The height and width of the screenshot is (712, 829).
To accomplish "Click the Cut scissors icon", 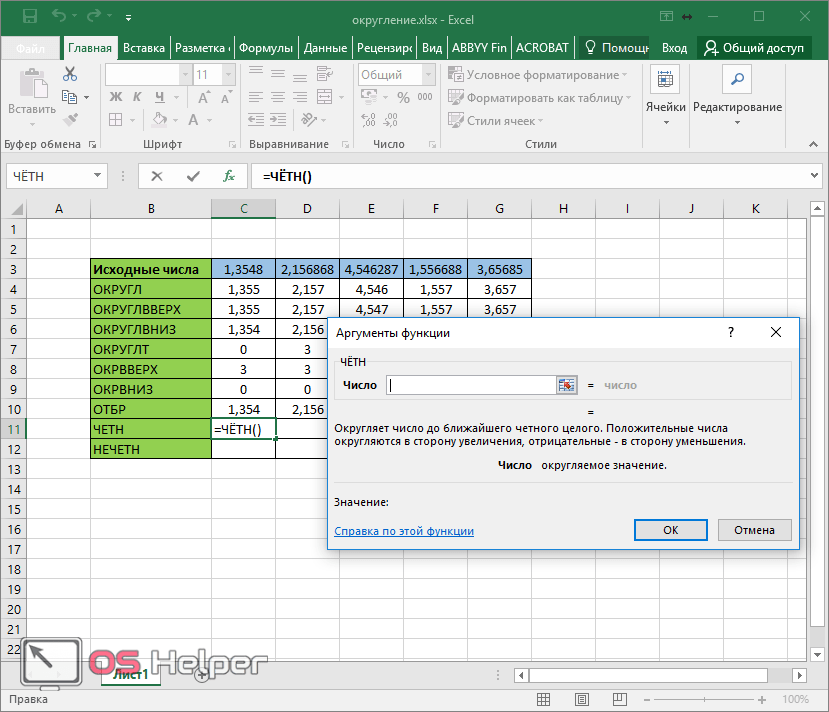I will click(x=70, y=74).
